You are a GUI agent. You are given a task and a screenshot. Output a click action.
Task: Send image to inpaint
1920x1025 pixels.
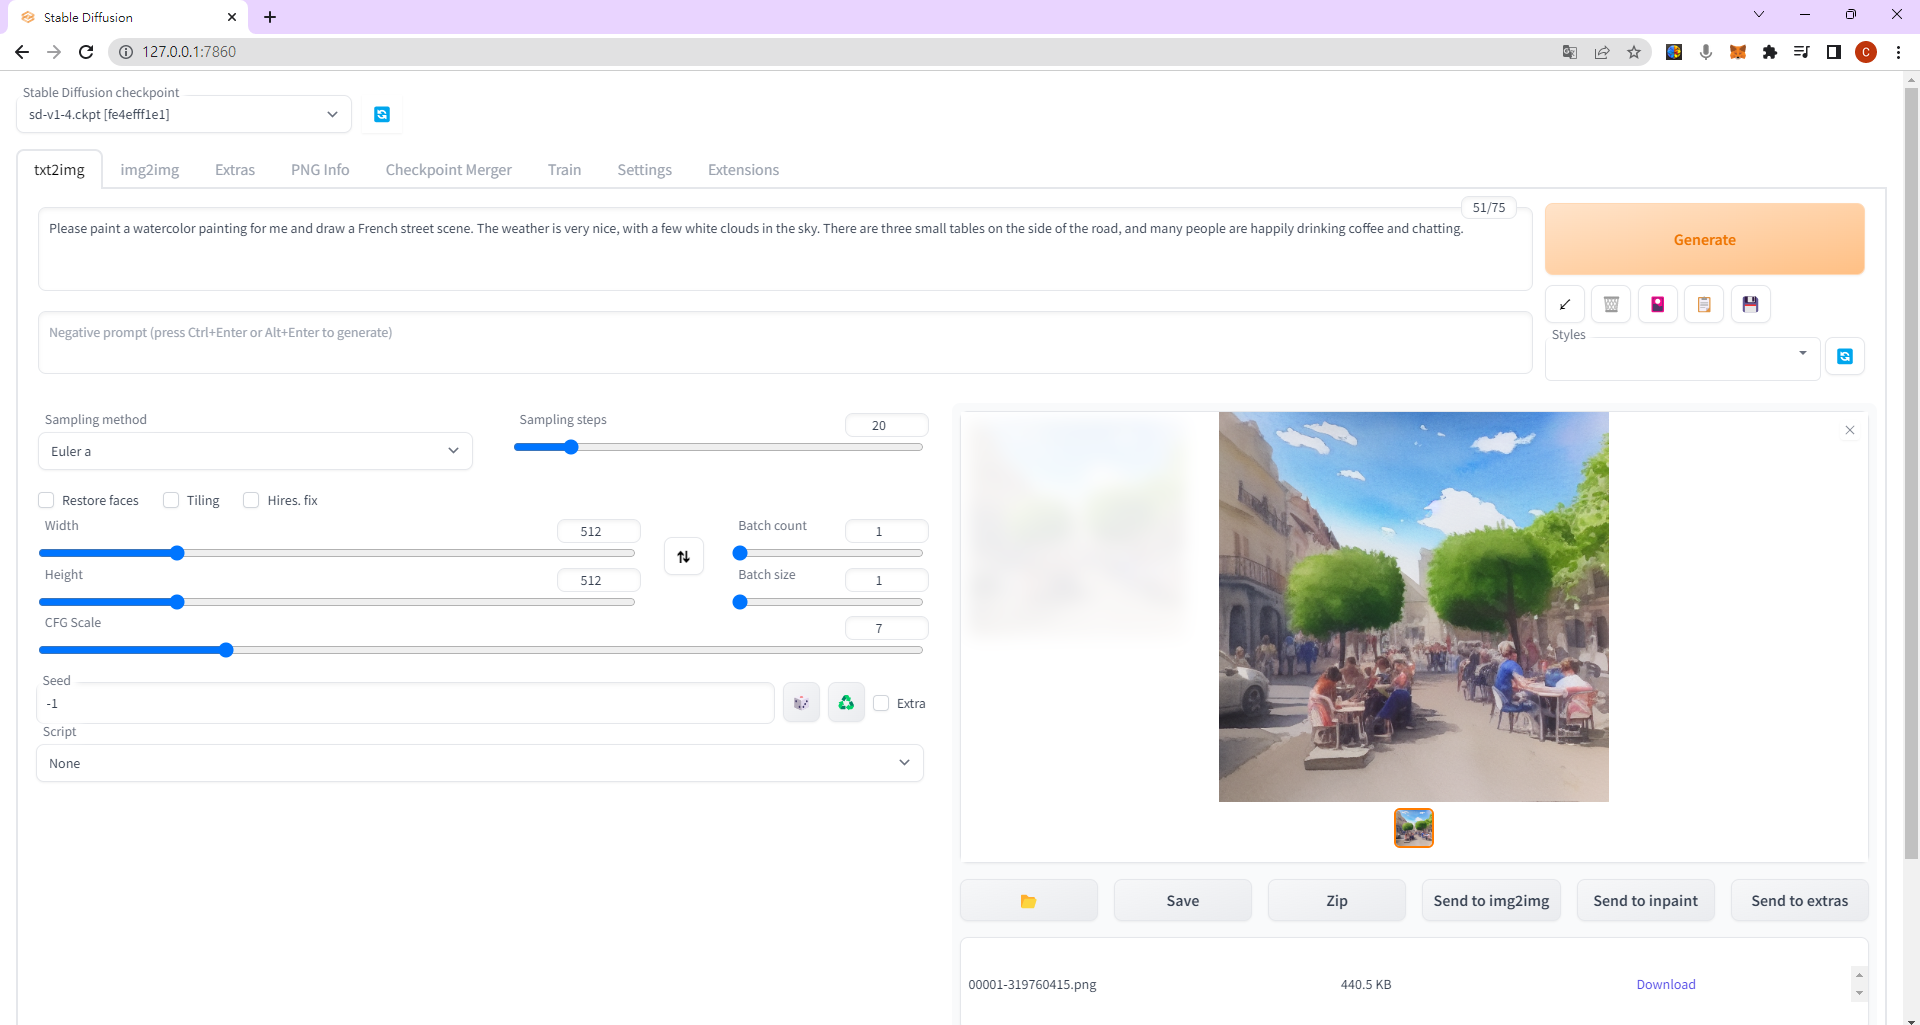pyautogui.click(x=1645, y=901)
